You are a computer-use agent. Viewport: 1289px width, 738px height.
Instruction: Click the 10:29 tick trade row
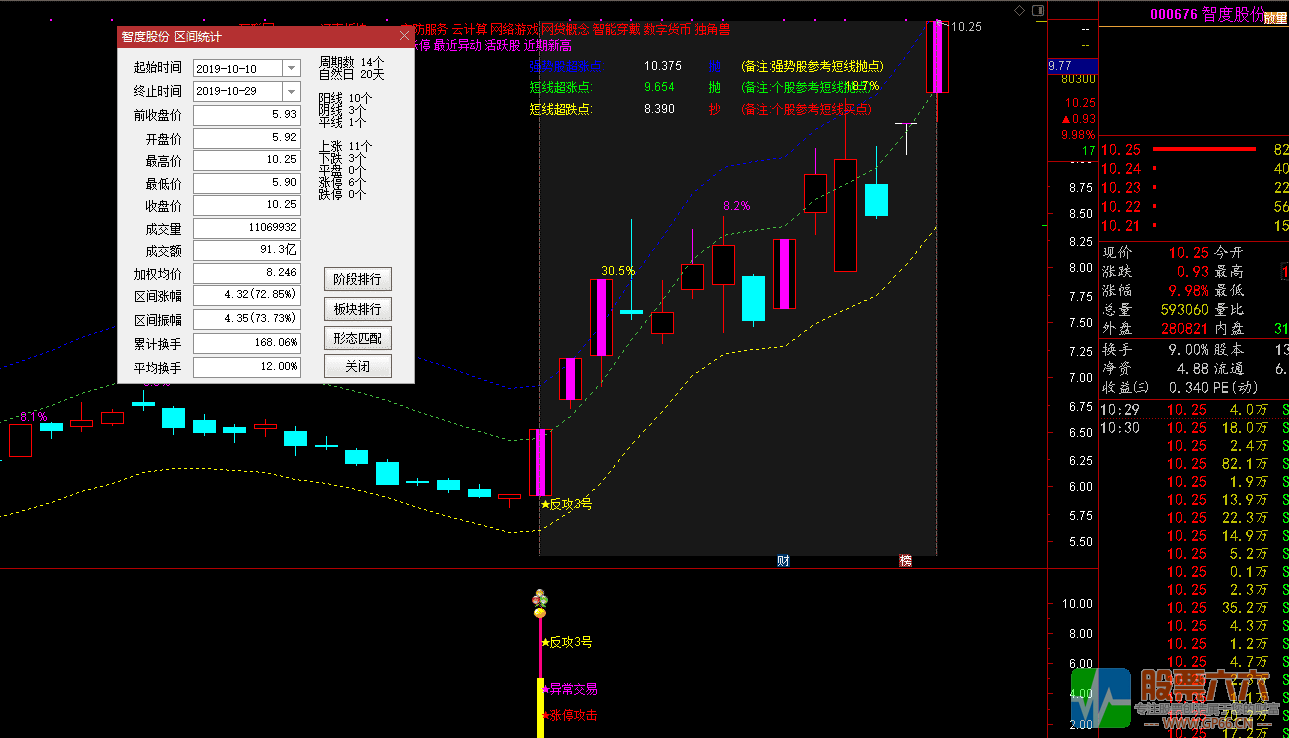click(1194, 410)
